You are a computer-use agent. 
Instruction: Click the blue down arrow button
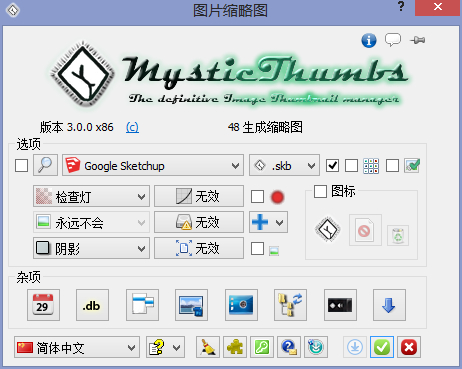389,305
